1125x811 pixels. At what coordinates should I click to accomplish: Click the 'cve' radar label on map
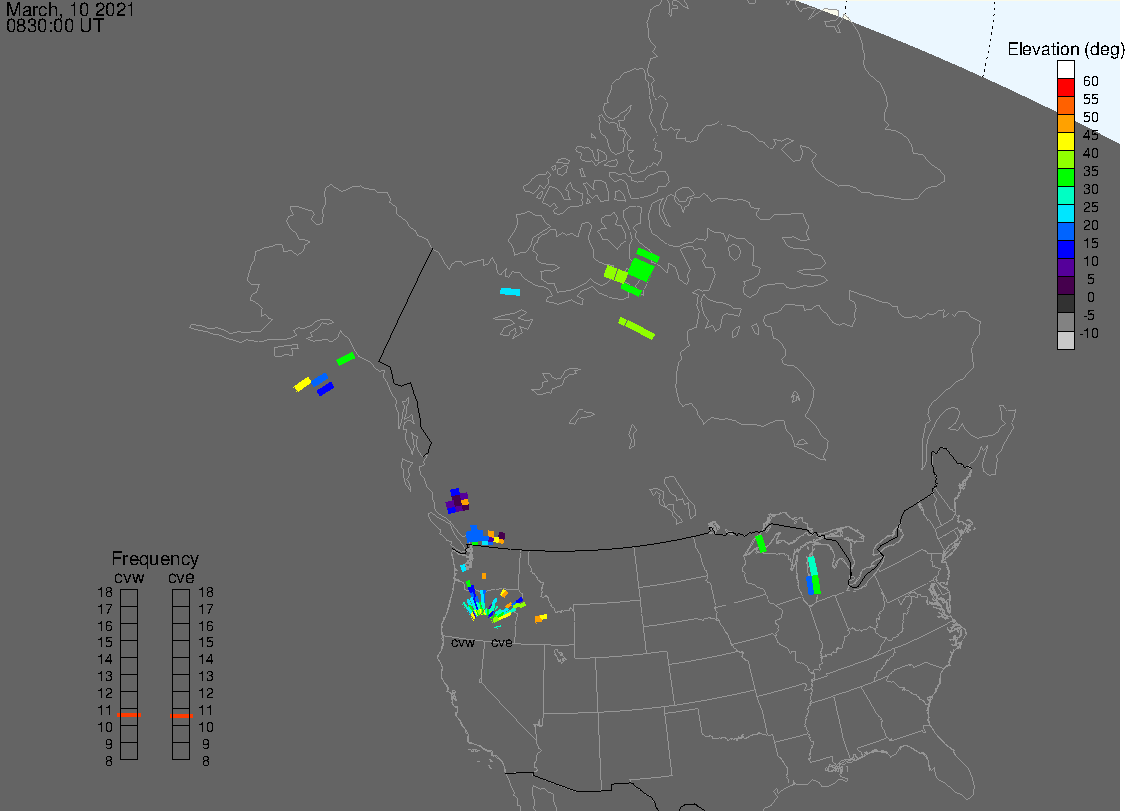[x=502, y=642]
